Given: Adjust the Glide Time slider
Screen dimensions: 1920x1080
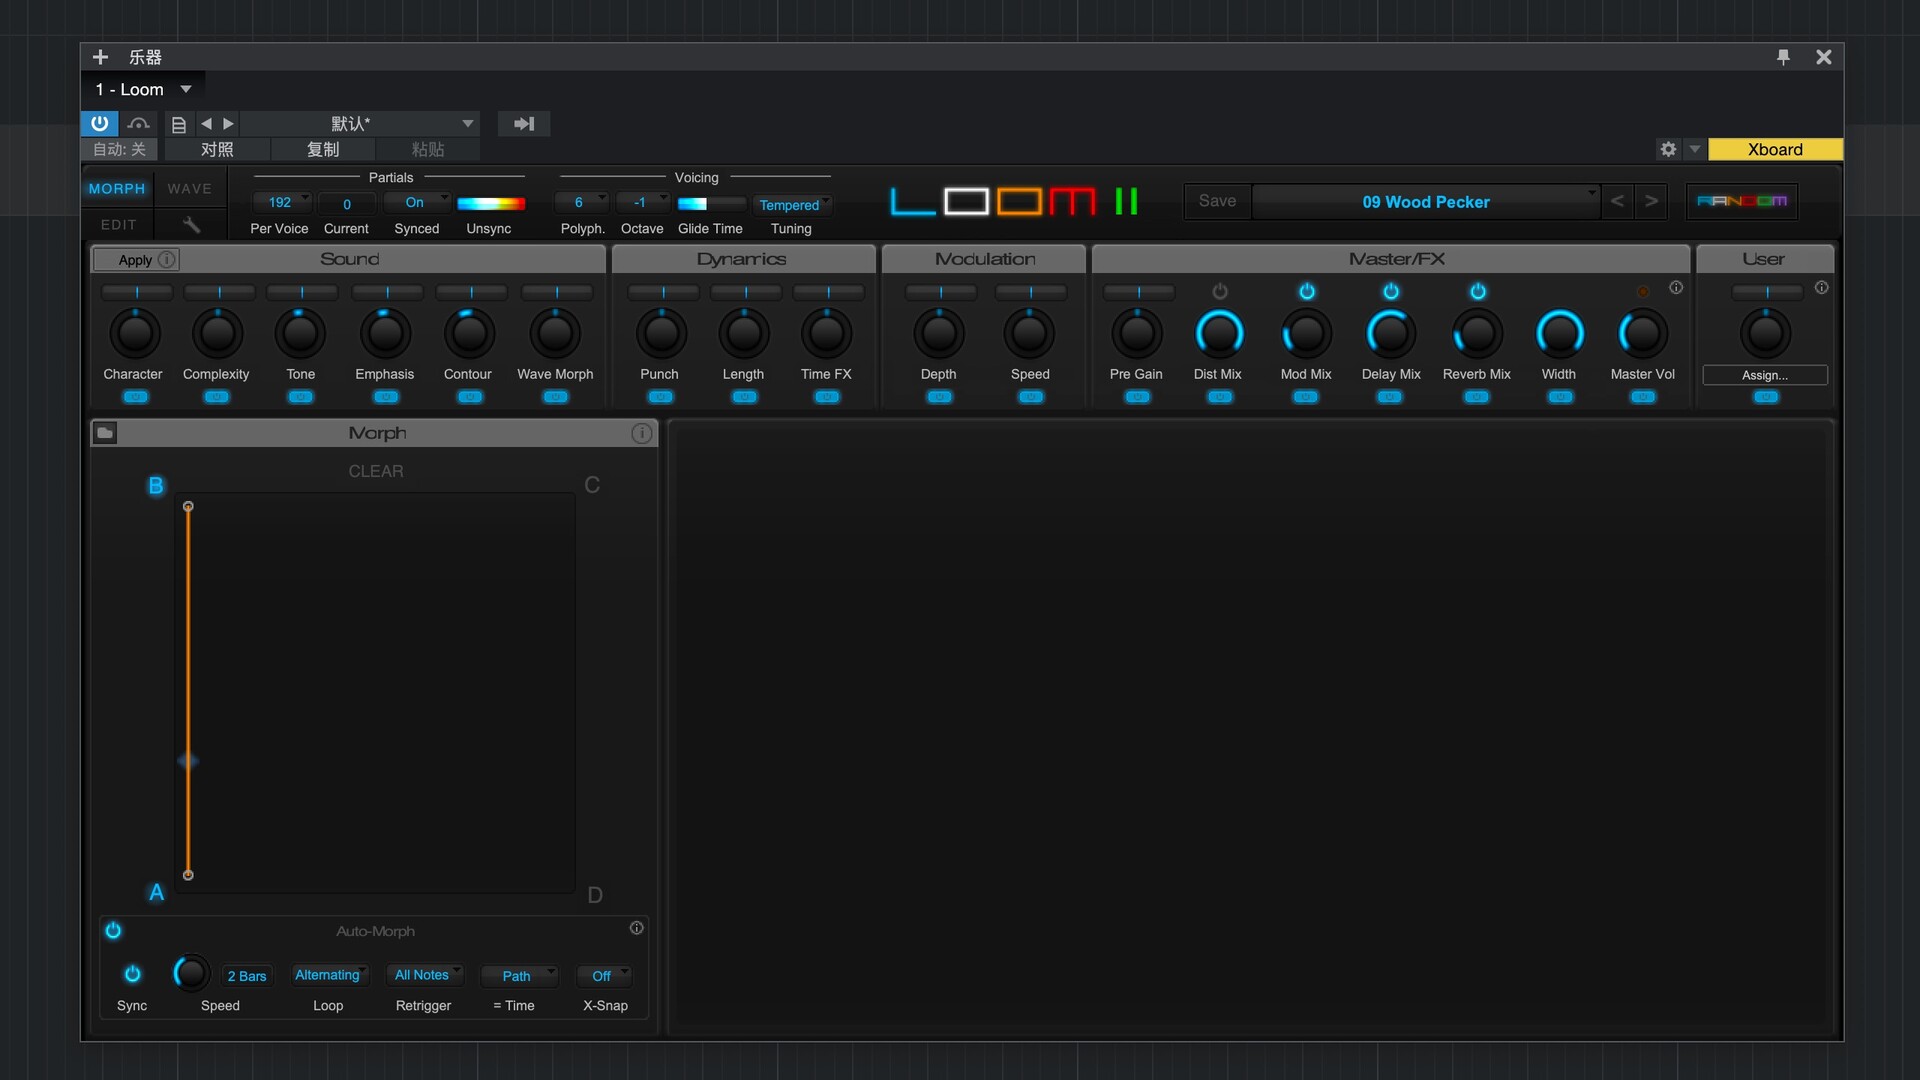Looking at the screenshot, I should 709,203.
